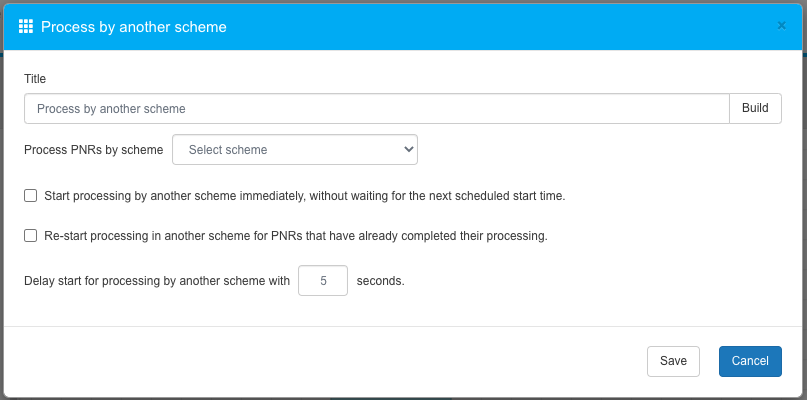Click the 'Delay start for processing' label text
Image resolution: width=807 pixels, height=400 pixels.
click(x=157, y=281)
